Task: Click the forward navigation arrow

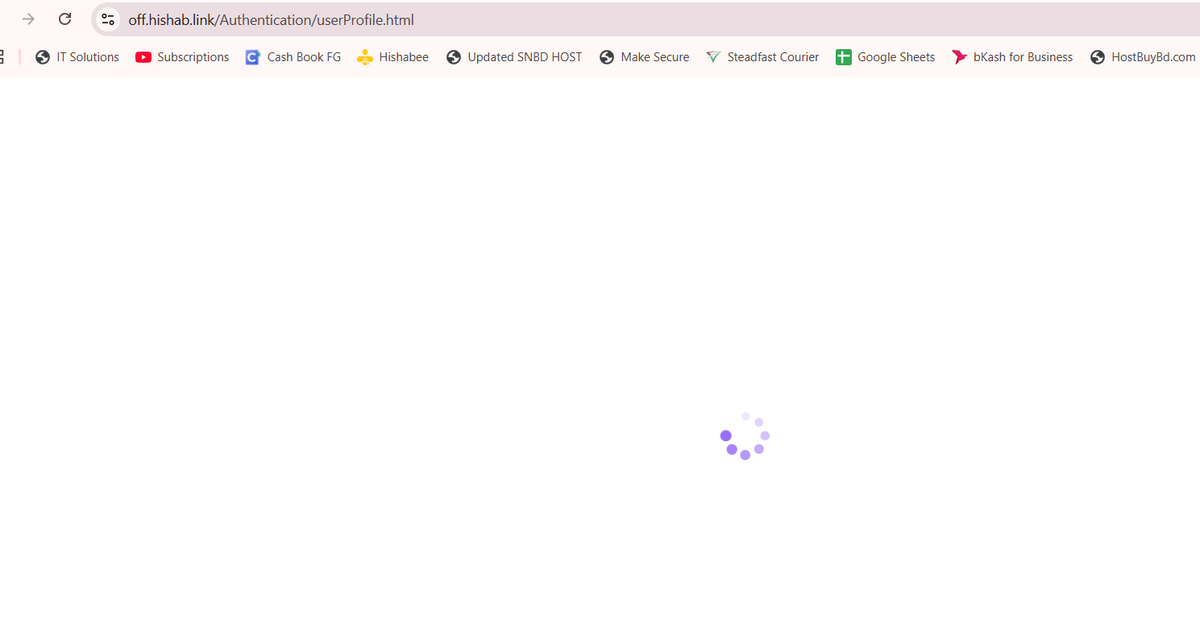Action: click(x=28, y=19)
